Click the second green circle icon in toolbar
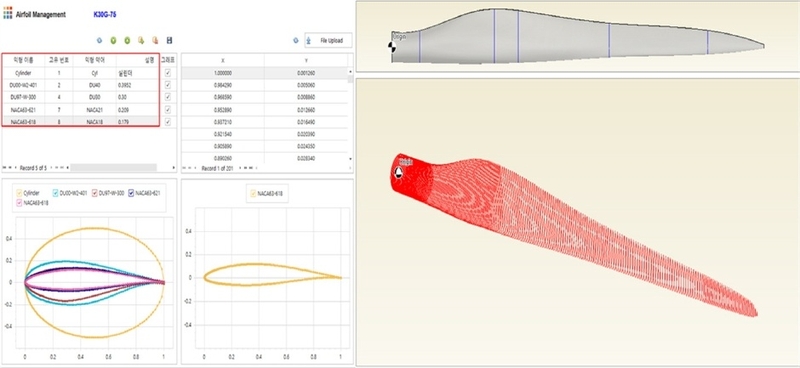Viewport: 800px width, 368px height. click(127, 40)
